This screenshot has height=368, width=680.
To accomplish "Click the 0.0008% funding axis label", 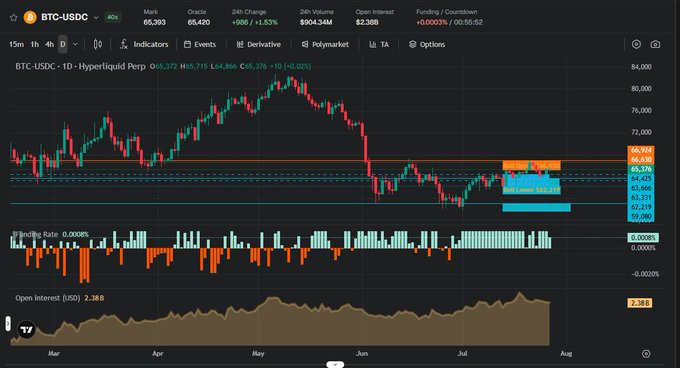I will pos(643,238).
